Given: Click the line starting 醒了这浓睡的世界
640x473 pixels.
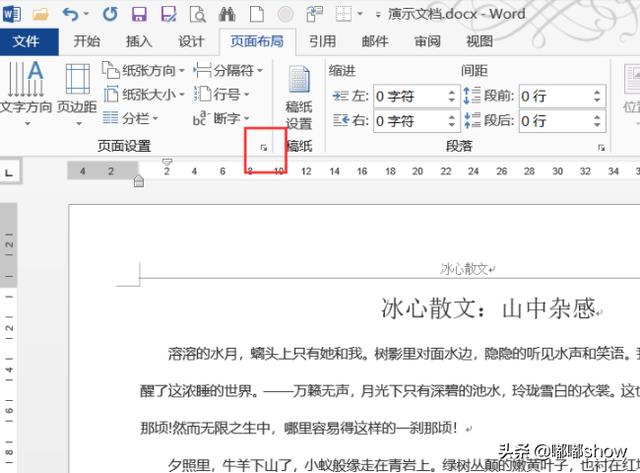Looking at the screenshot, I should 390,391.
